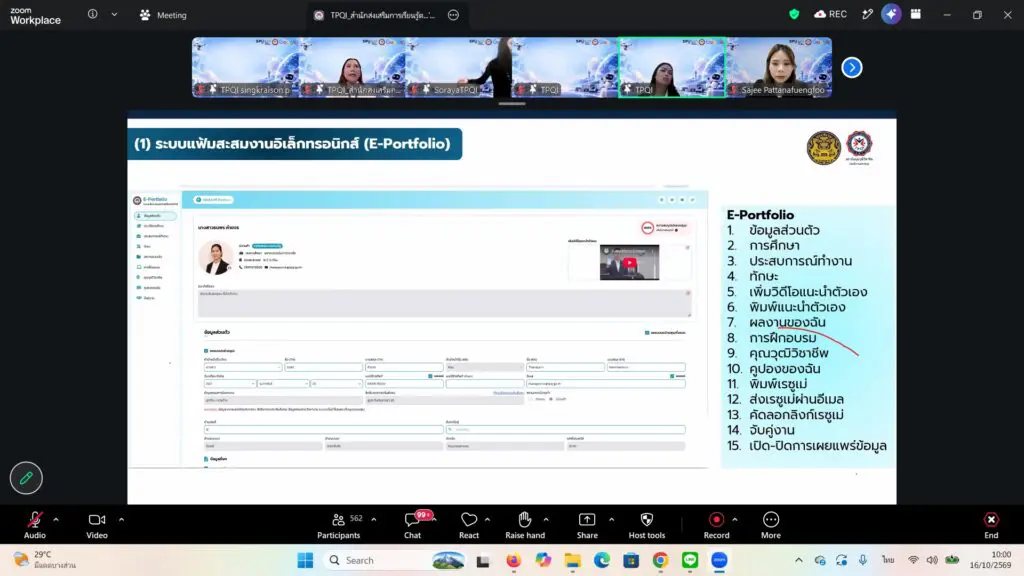The width and height of the screenshot is (1024, 576).
Task: Open the 29°C weather widget
Action: tap(44, 560)
